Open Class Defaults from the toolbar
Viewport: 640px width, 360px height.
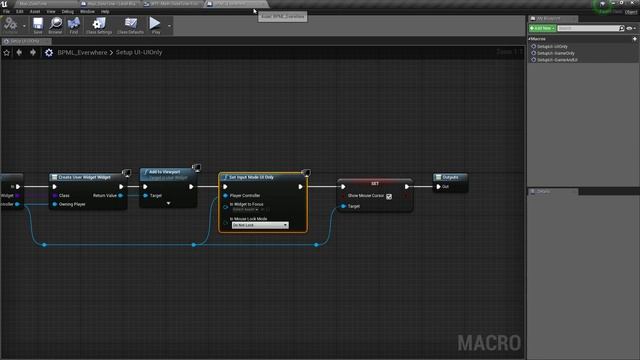pos(131,25)
